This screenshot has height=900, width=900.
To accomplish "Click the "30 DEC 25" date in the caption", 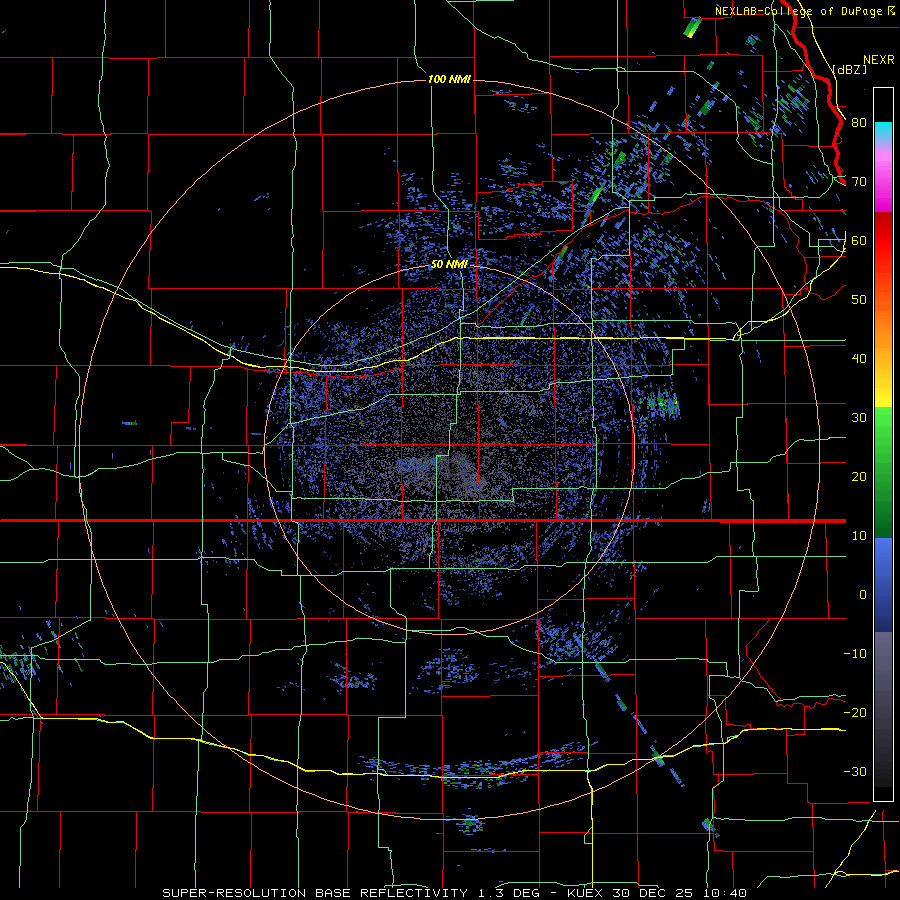I will [655, 893].
